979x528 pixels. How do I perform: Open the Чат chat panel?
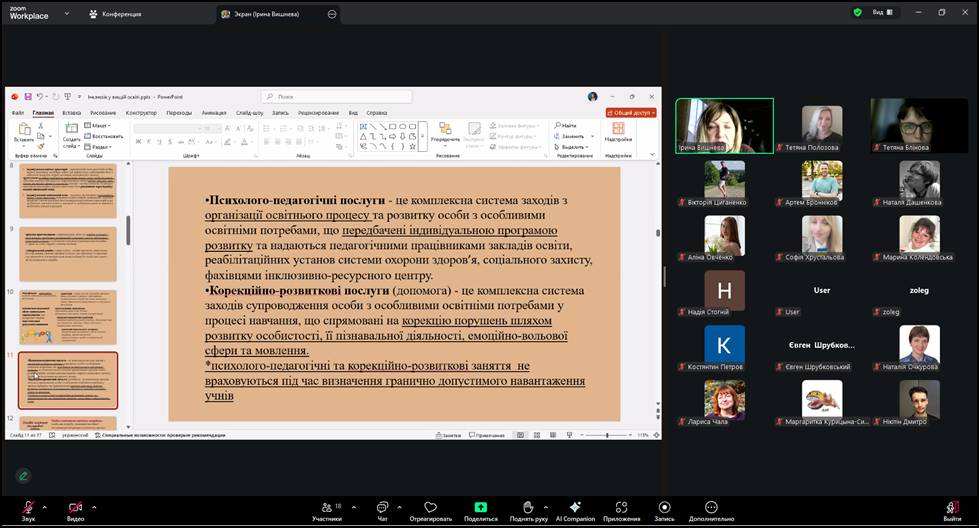click(x=382, y=507)
